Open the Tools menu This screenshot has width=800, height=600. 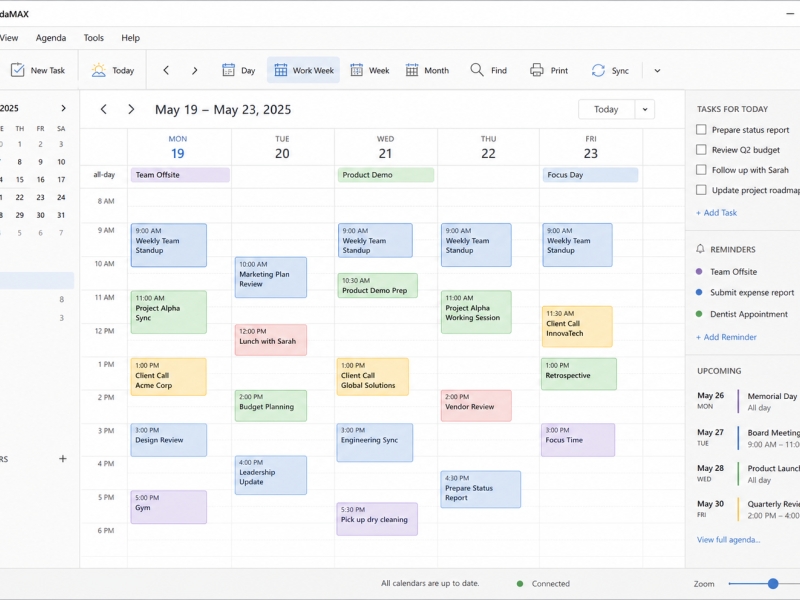click(x=93, y=38)
